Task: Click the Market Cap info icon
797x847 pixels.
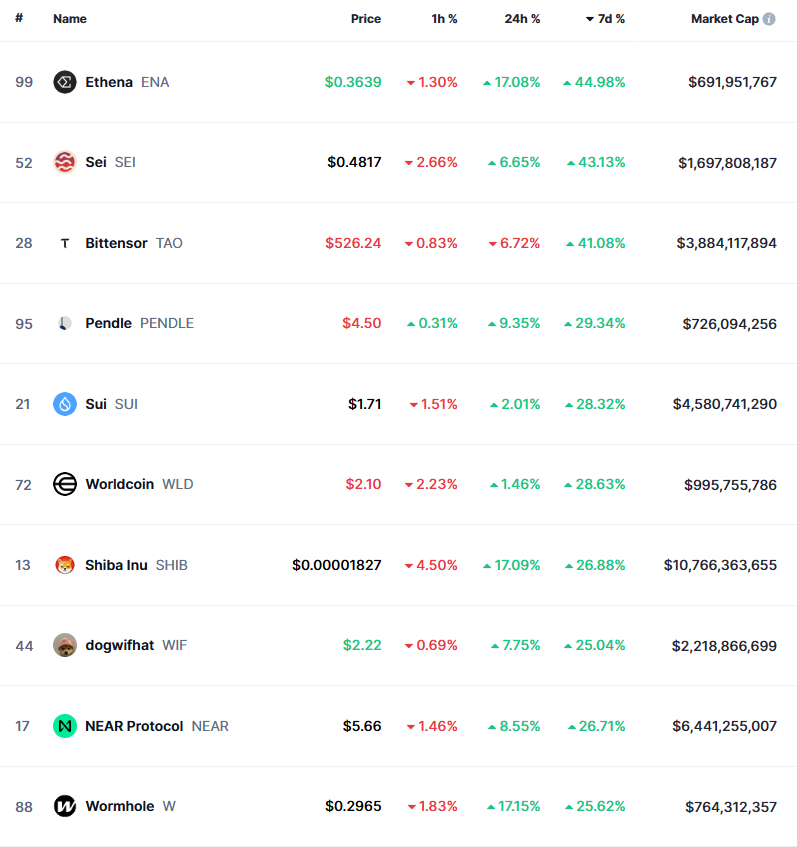Action: pos(769,19)
